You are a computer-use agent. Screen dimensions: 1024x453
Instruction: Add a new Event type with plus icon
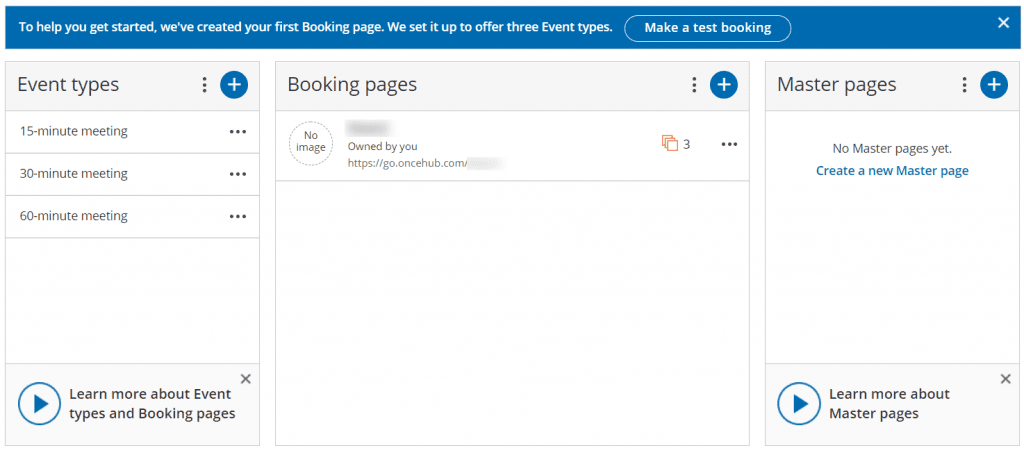click(234, 85)
